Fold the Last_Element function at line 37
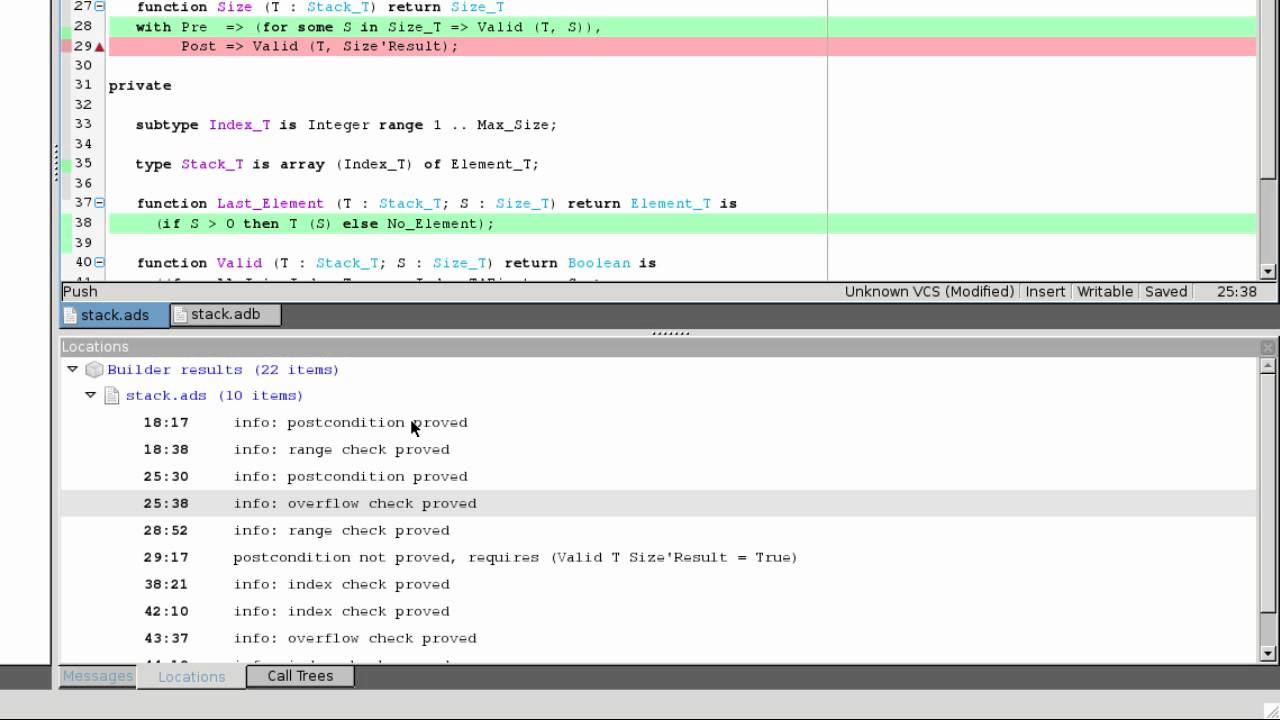Viewport: 1280px width, 720px height. pos(99,203)
